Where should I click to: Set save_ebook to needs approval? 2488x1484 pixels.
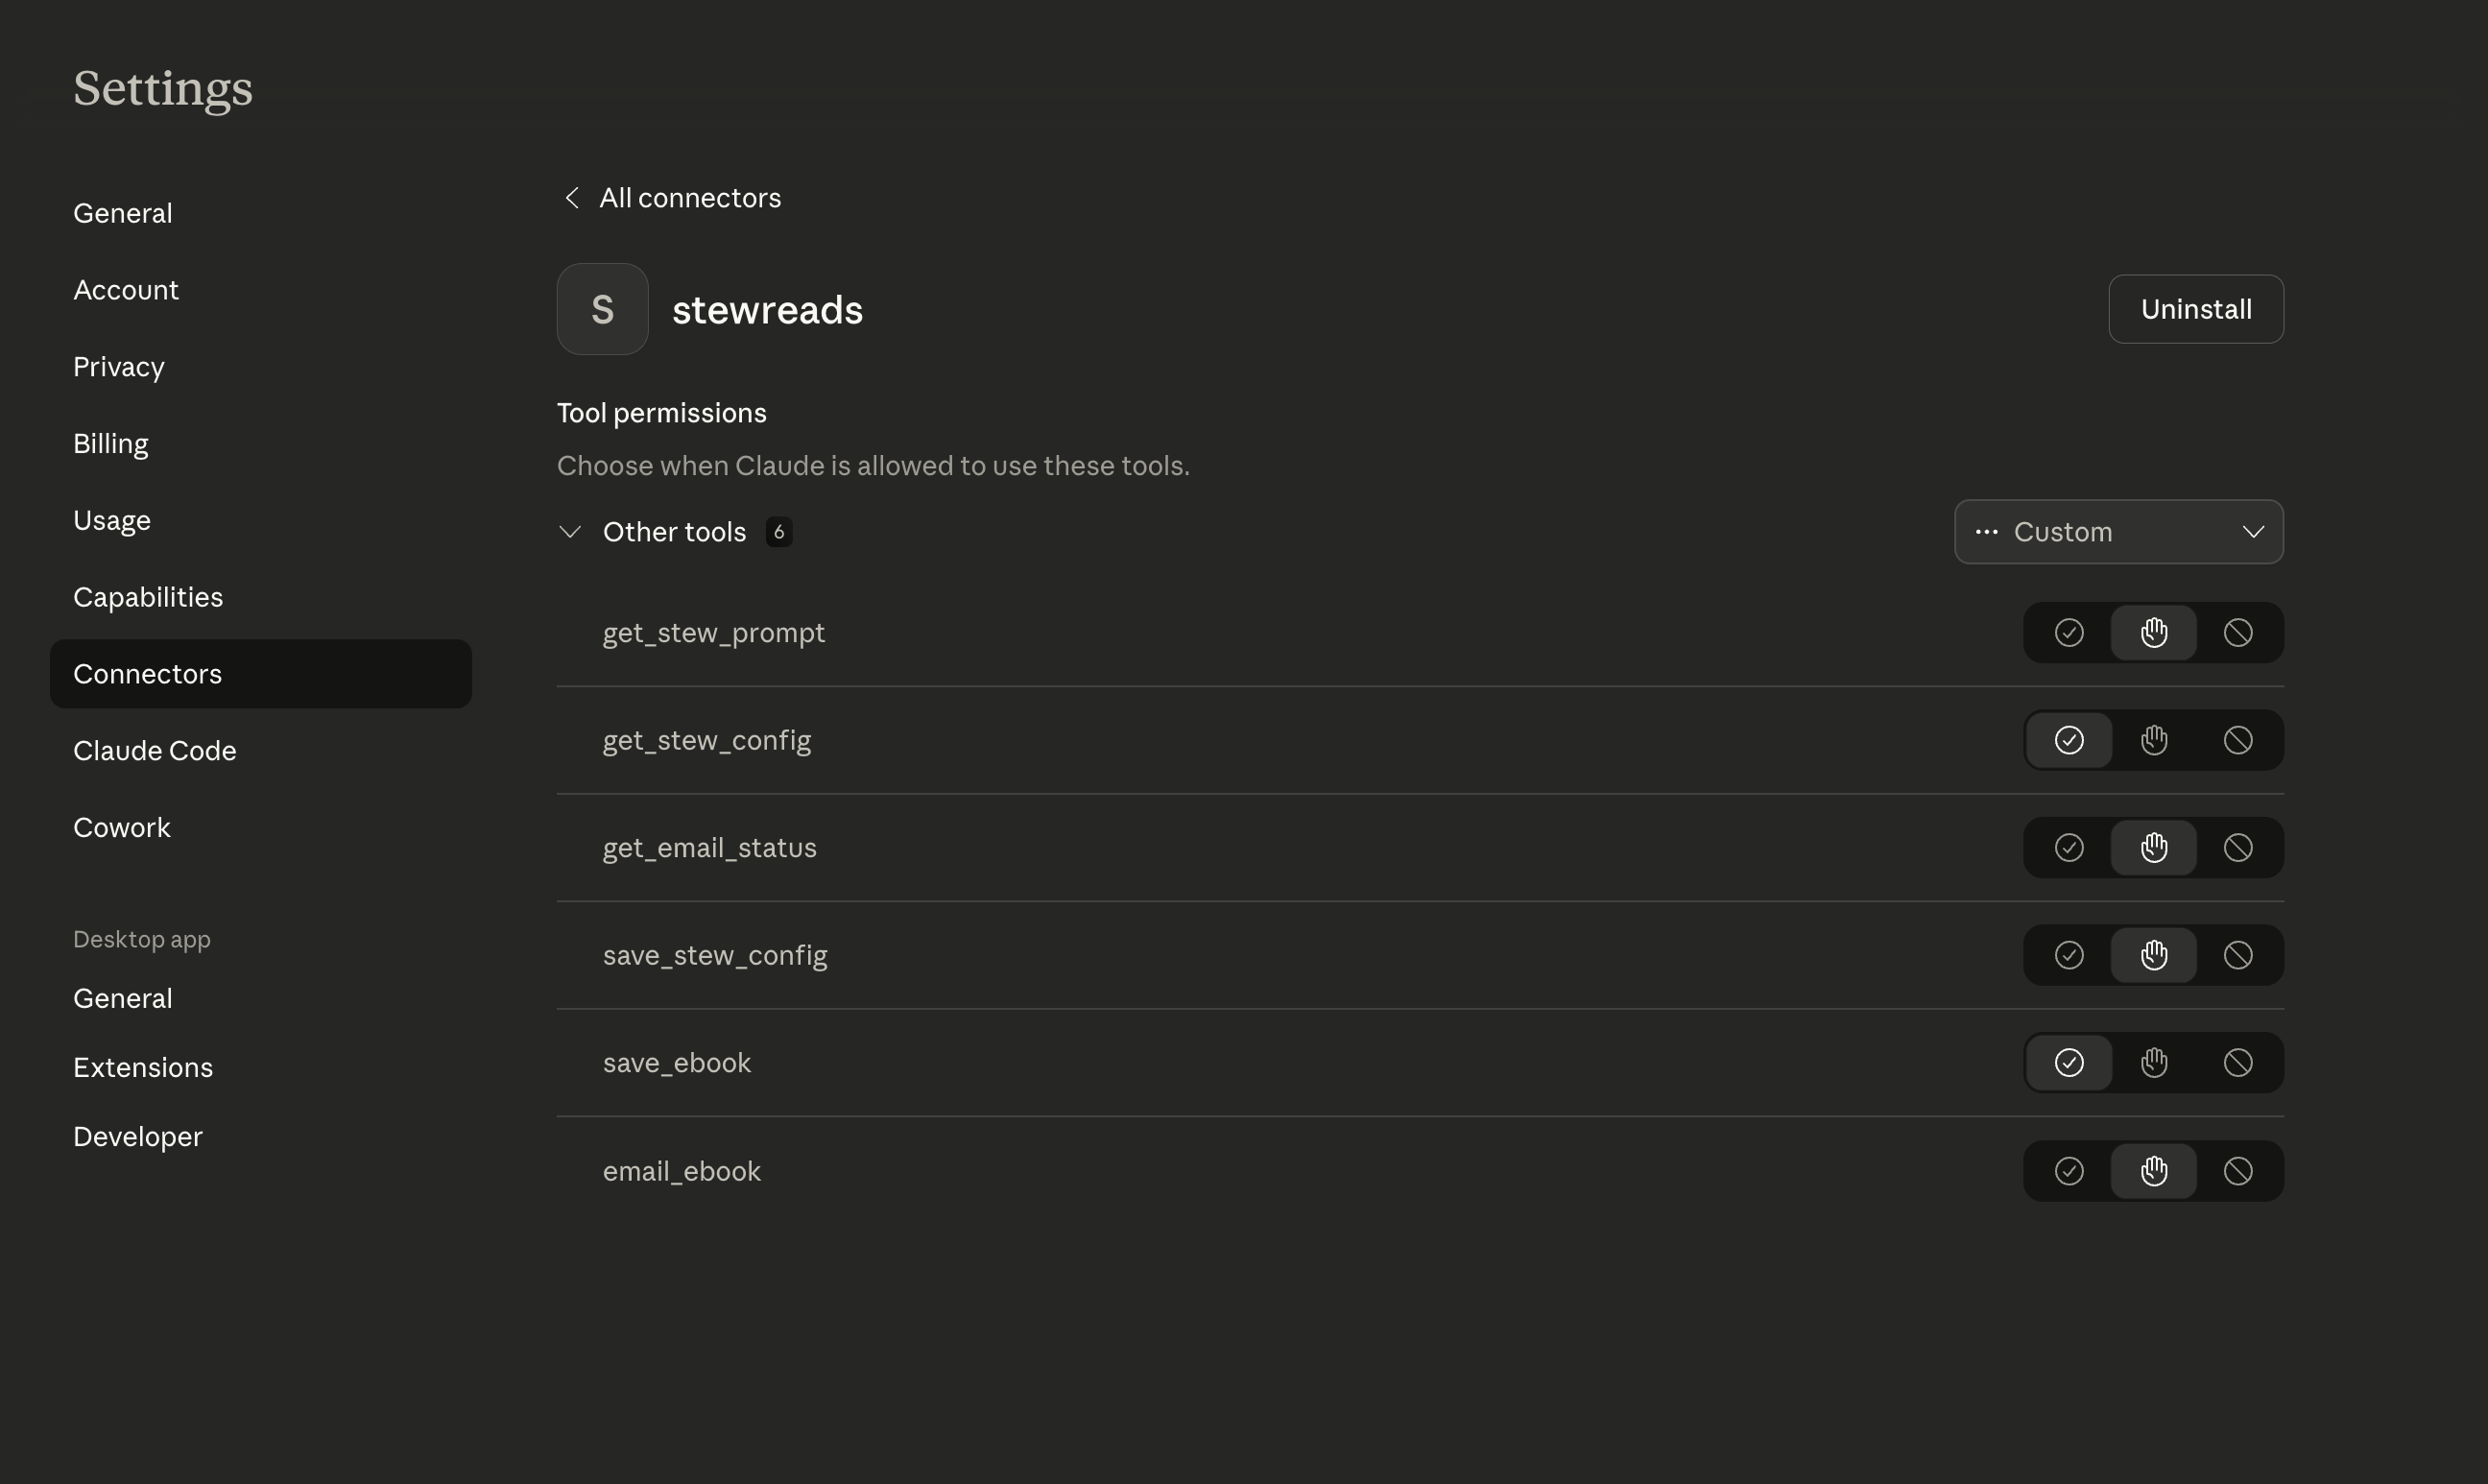pos(2153,1063)
